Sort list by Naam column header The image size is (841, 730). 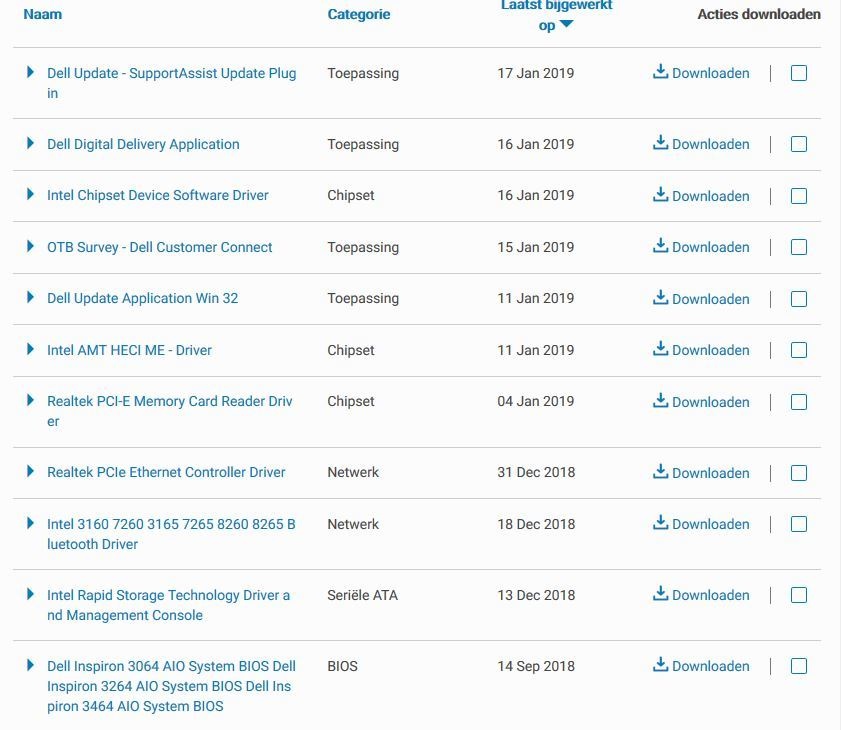click(42, 14)
